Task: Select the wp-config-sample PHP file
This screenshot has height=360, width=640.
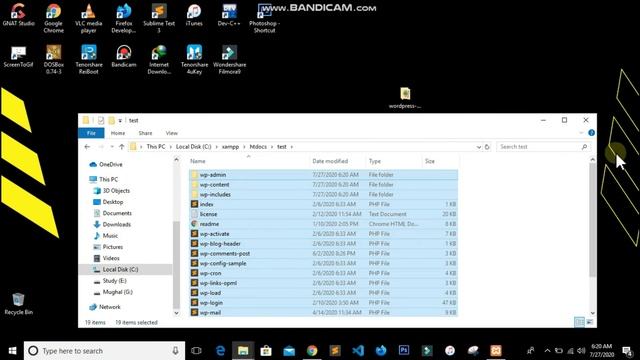Action: tap(323, 263)
